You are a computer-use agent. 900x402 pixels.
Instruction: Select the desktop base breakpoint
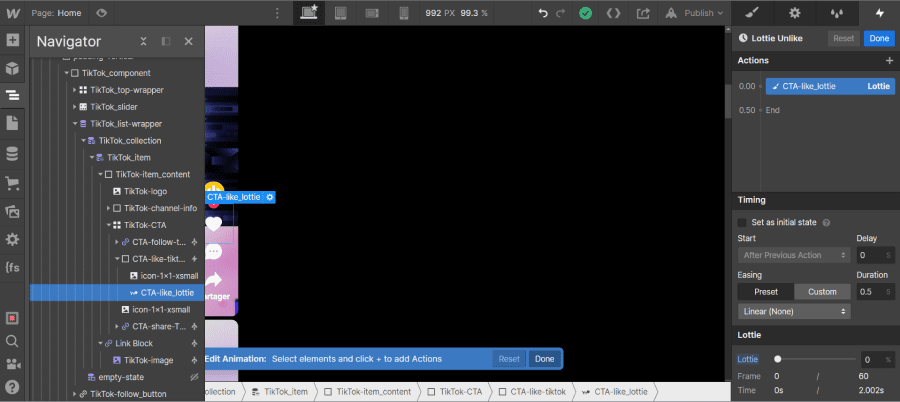coord(309,13)
